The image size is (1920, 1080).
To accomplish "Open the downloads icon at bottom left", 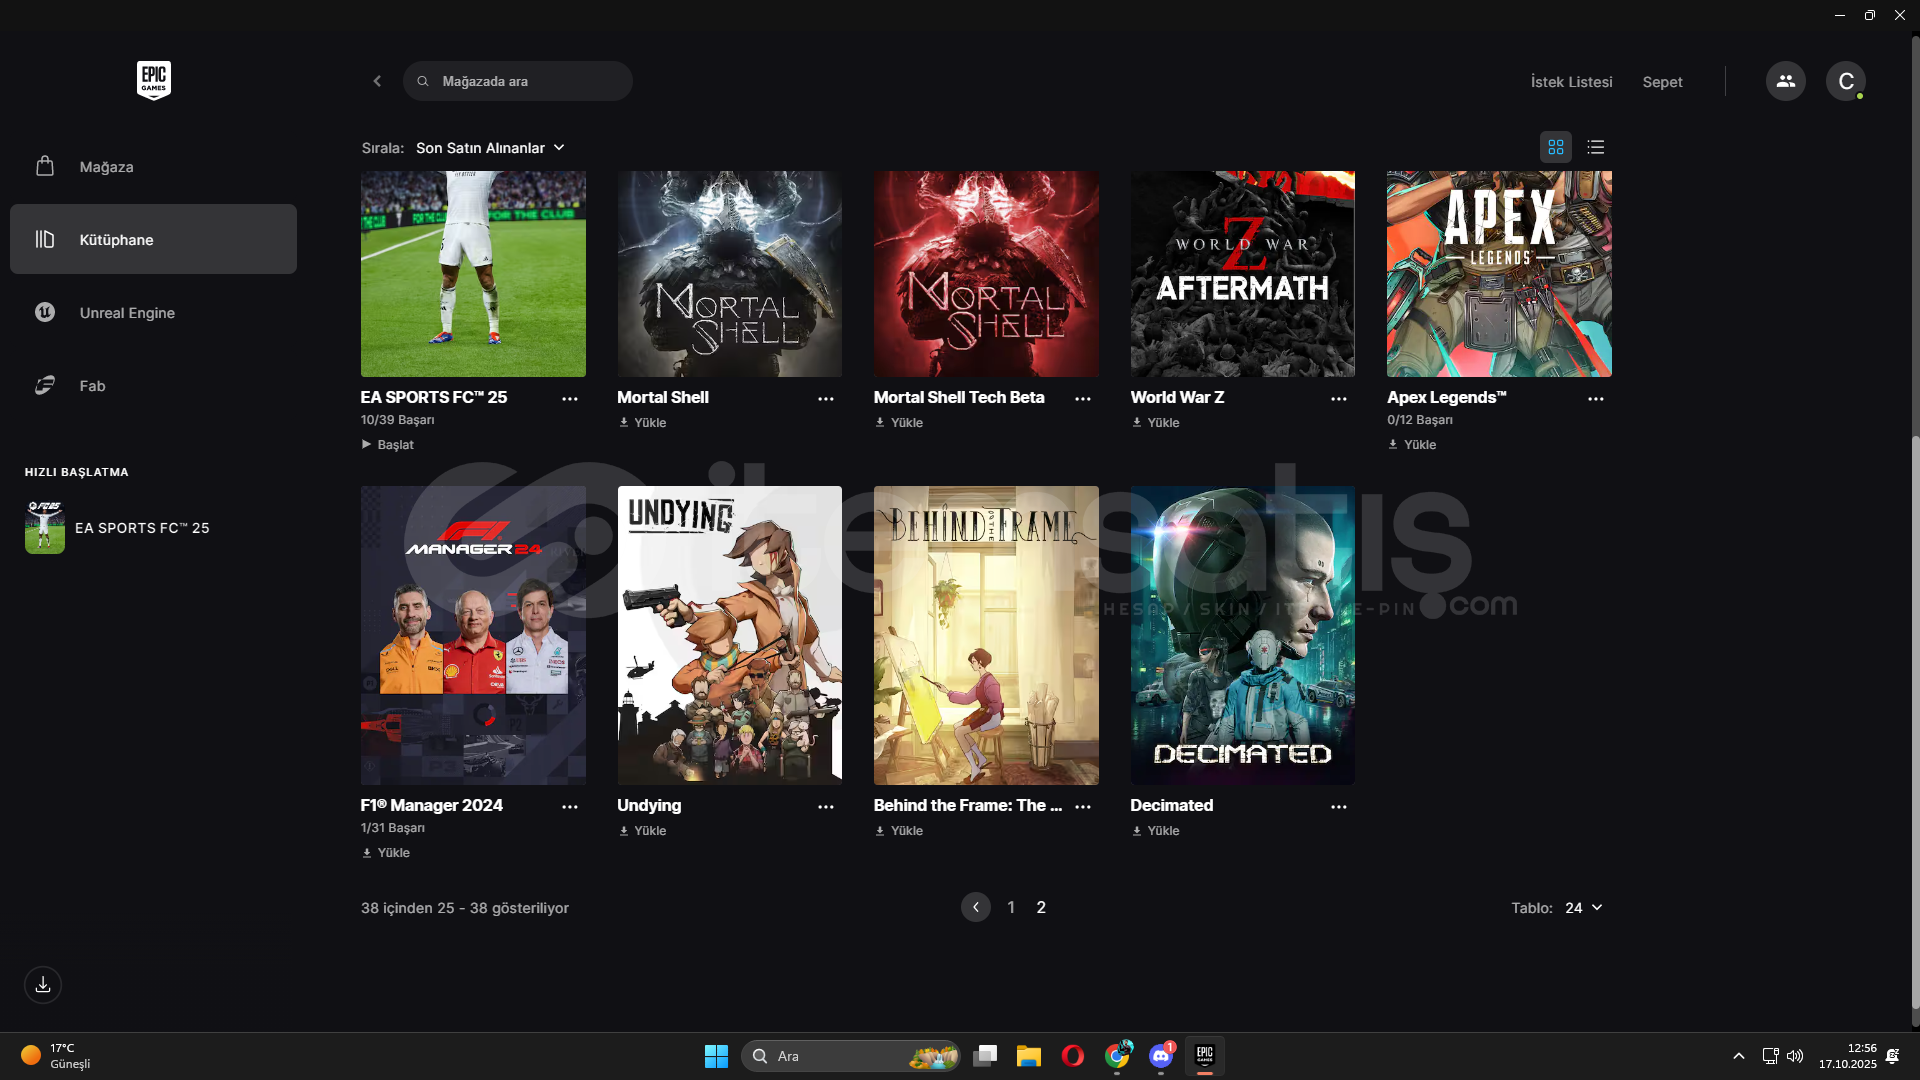I will click(x=43, y=985).
